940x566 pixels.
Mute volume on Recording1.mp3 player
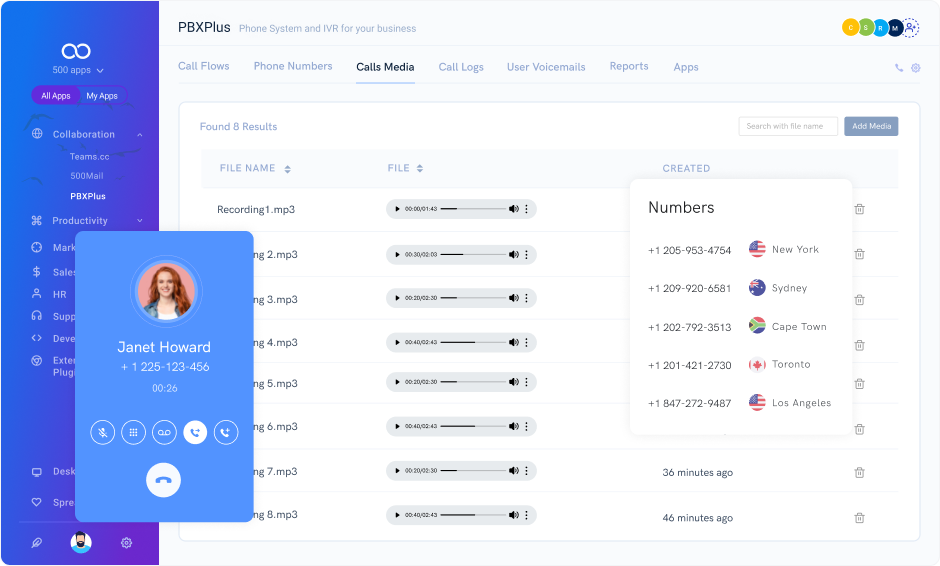point(513,209)
